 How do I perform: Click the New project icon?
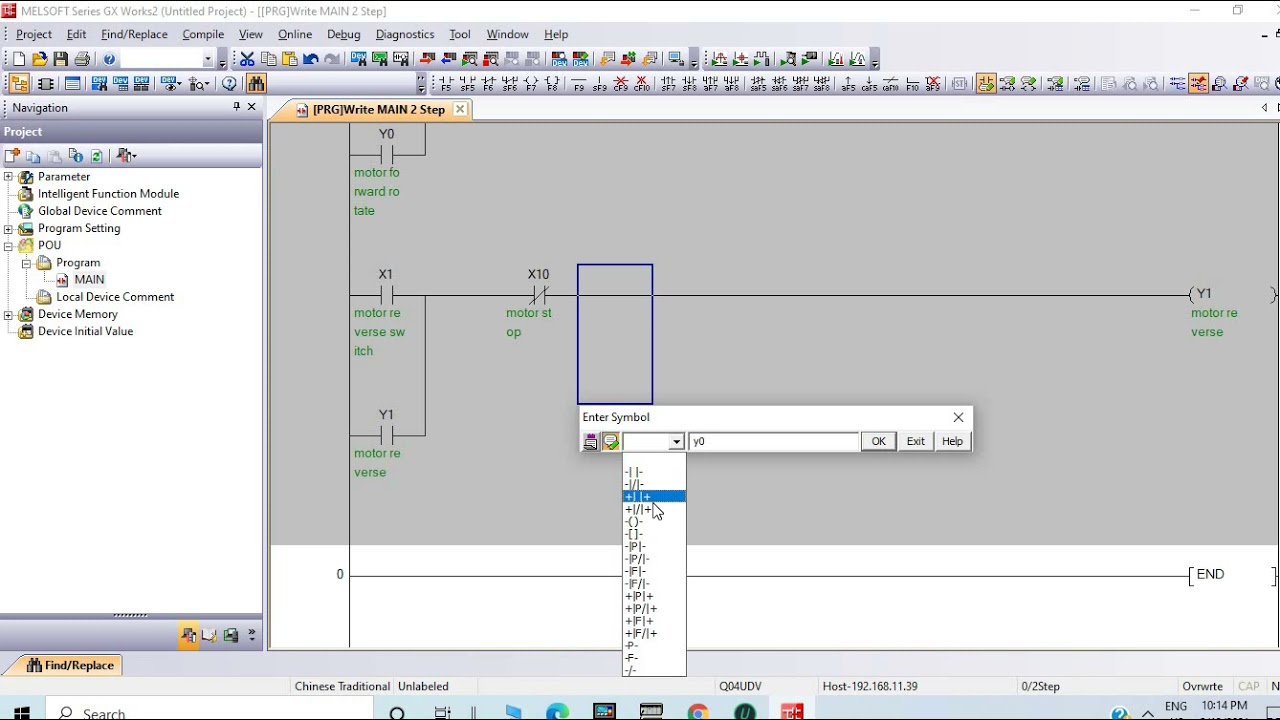(x=19, y=59)
